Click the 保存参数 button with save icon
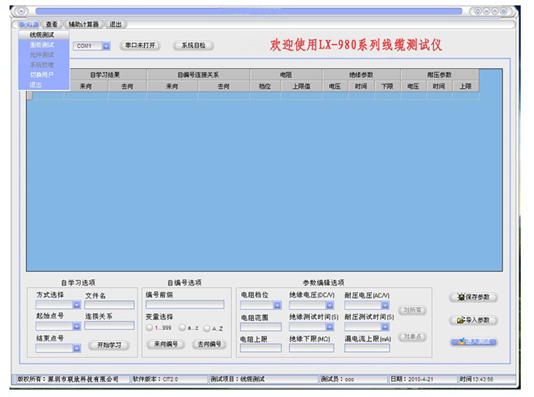Screen dimensions: 534x397 coord(473,297)
